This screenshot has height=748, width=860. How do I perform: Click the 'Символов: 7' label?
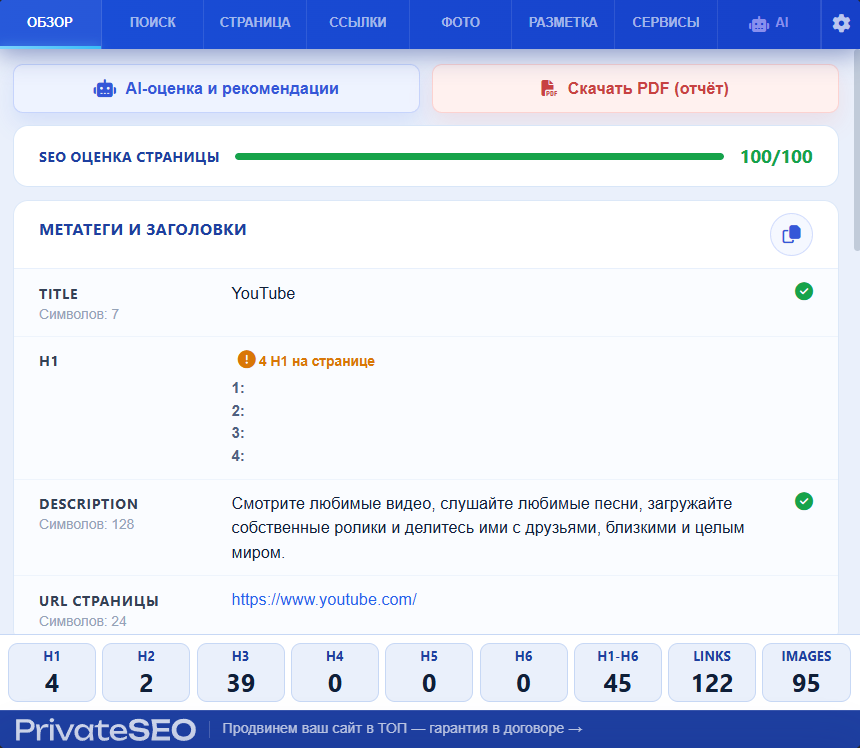pyautogui.click(x=79, y=314)
